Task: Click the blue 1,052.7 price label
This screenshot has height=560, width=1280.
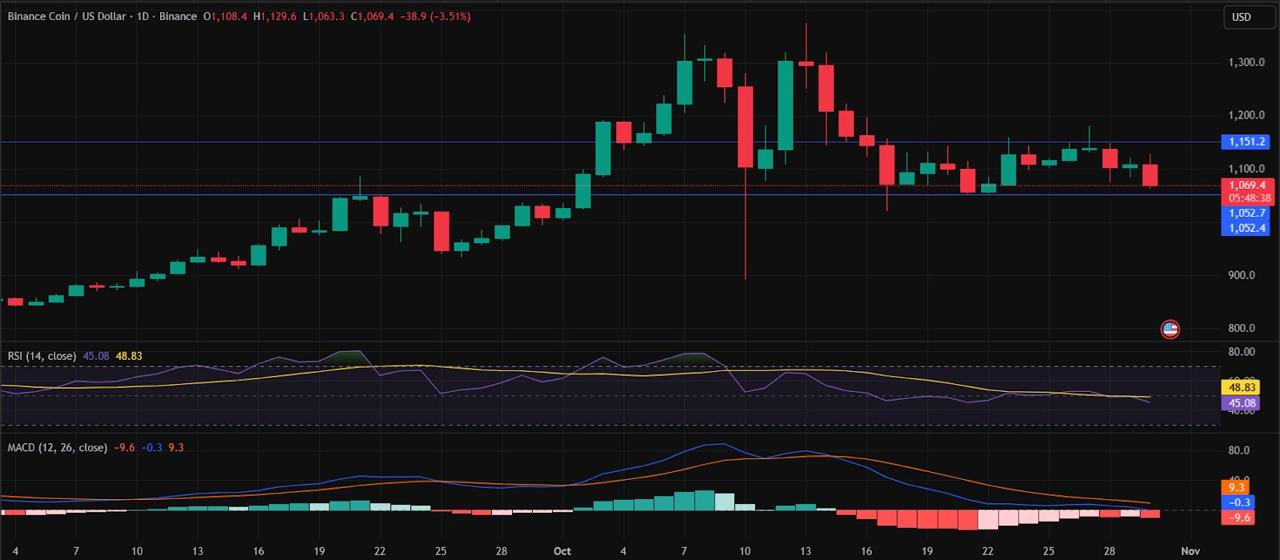Action: pyautogui.click(x=1247, y=213)
